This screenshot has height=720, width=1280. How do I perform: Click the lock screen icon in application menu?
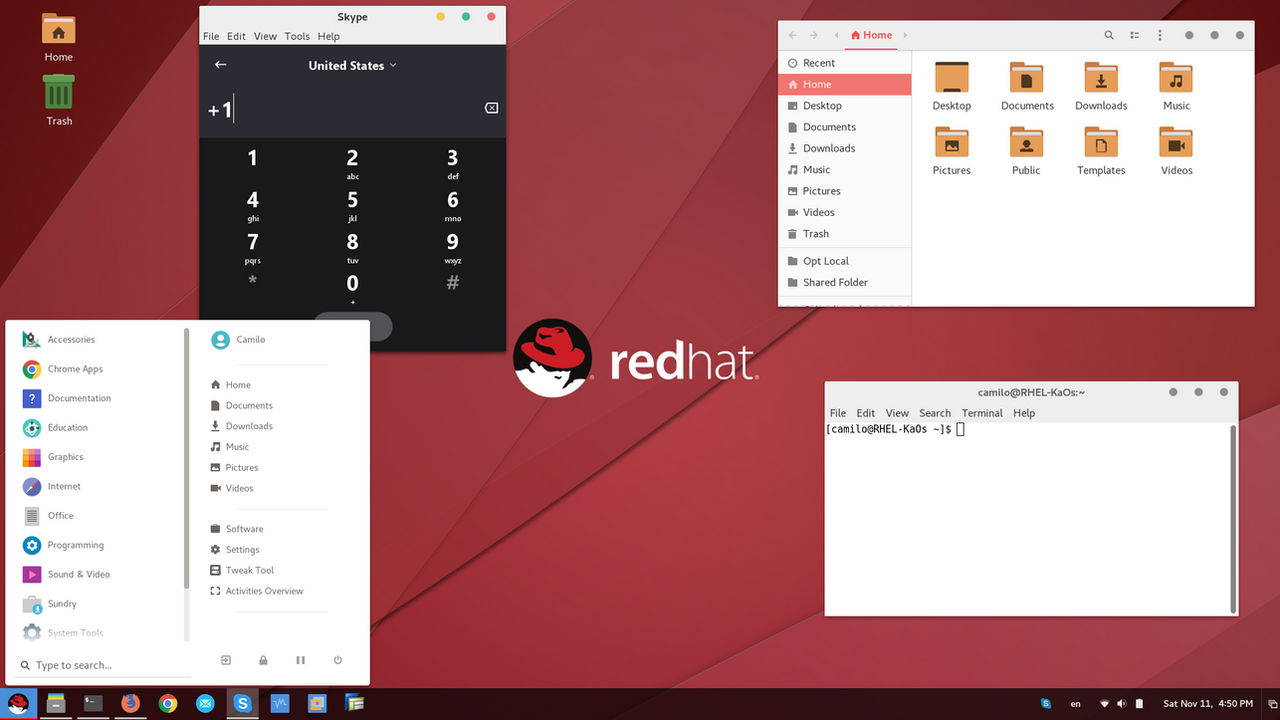click(263, 660)
